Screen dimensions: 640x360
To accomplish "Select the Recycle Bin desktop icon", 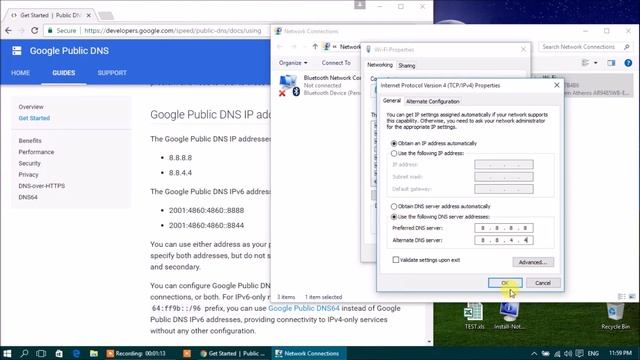I will click(615, 316).
